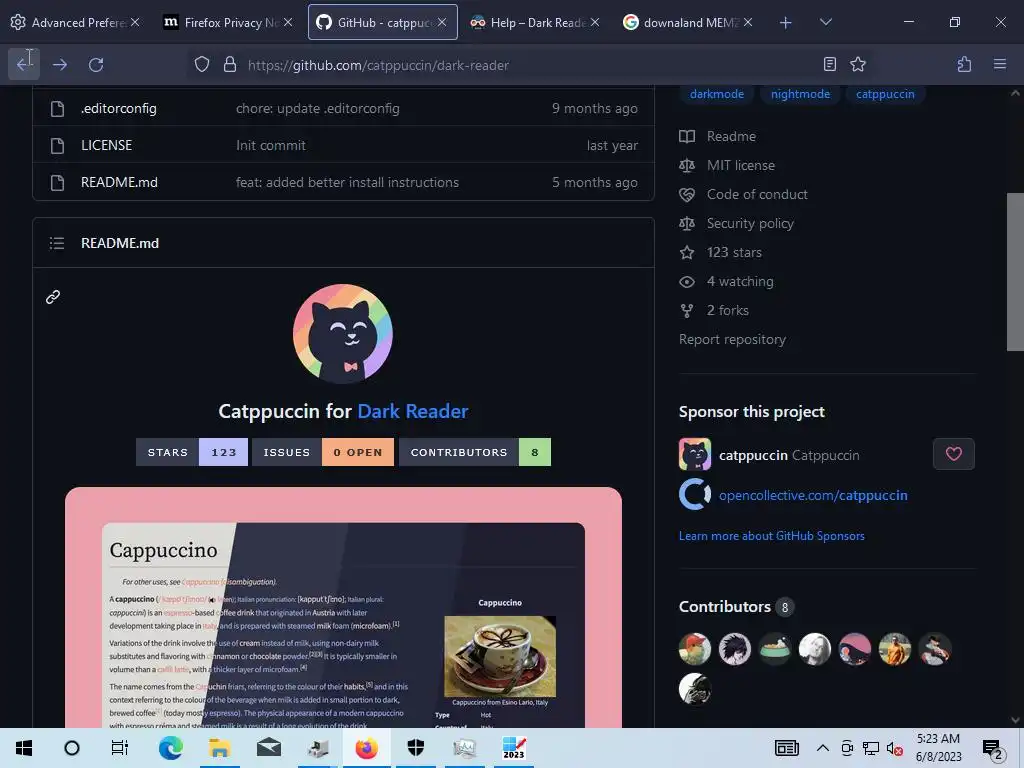Follow the Dark Reader heading link
This screenshot has width=1024, height=768.
[x=413, y=411]
